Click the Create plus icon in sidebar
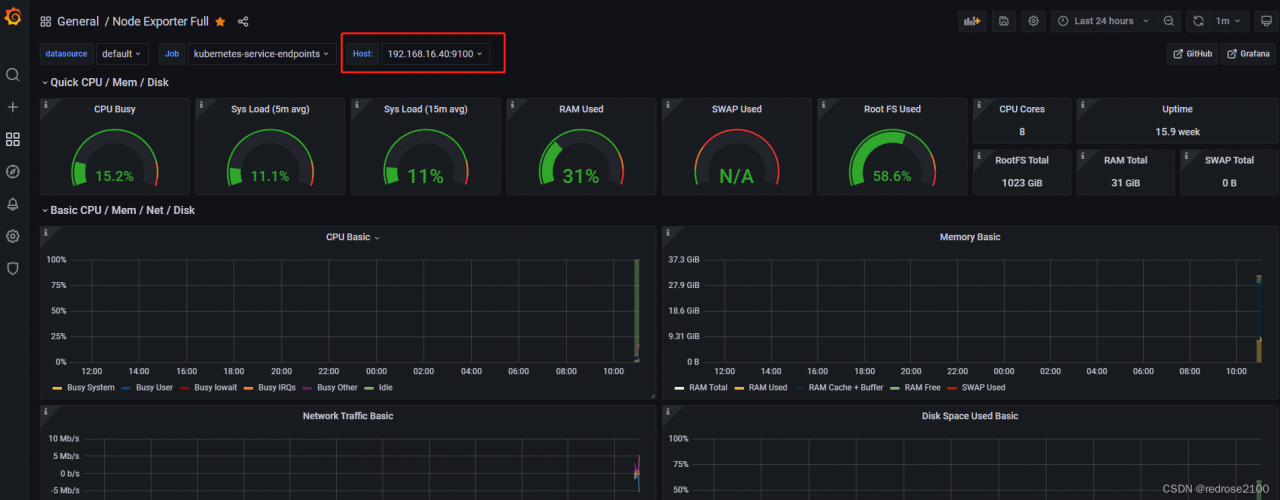 (x=13, y=107)
